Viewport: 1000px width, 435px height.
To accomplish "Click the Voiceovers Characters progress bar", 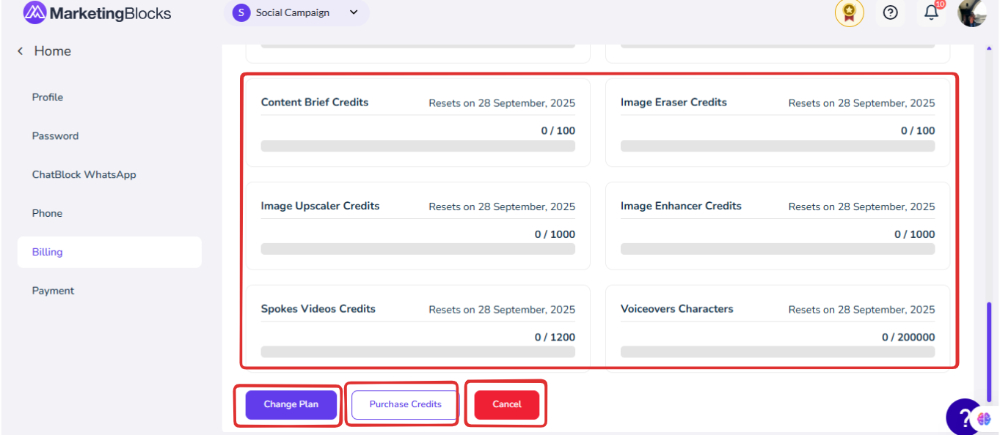I will 777,352.
